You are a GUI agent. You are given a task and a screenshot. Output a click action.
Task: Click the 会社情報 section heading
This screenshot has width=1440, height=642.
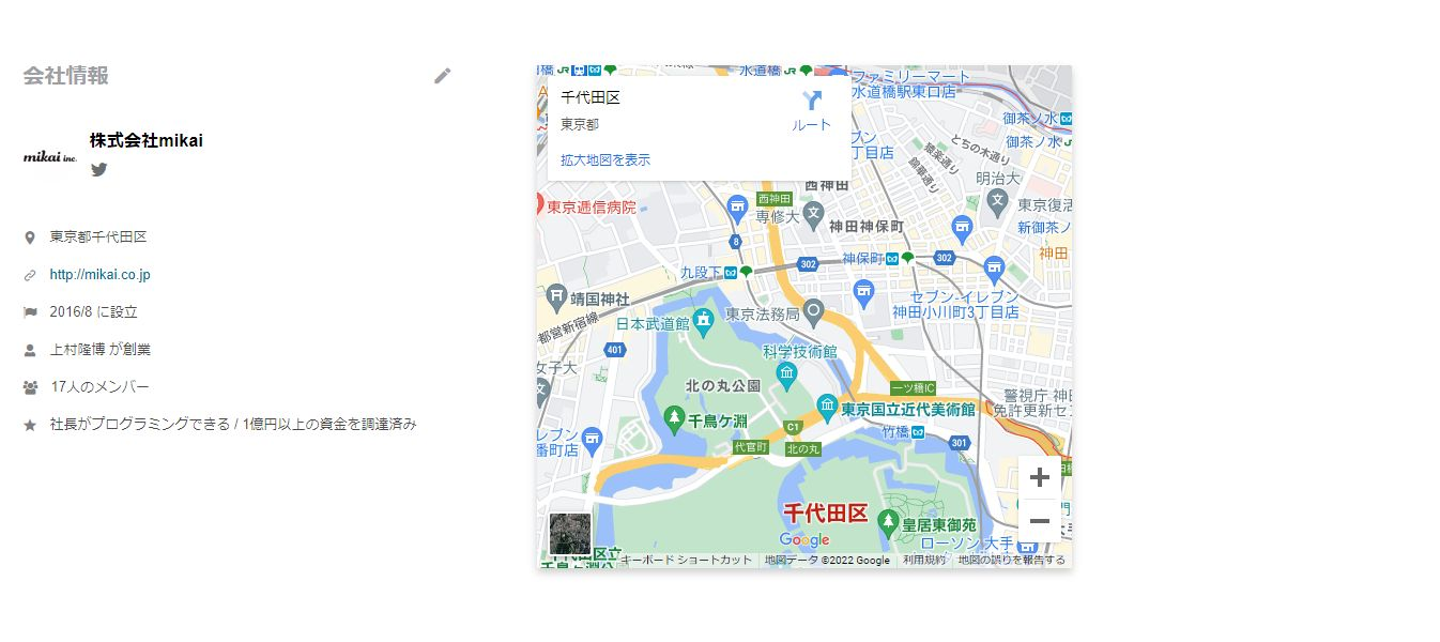tap(66, 76)
